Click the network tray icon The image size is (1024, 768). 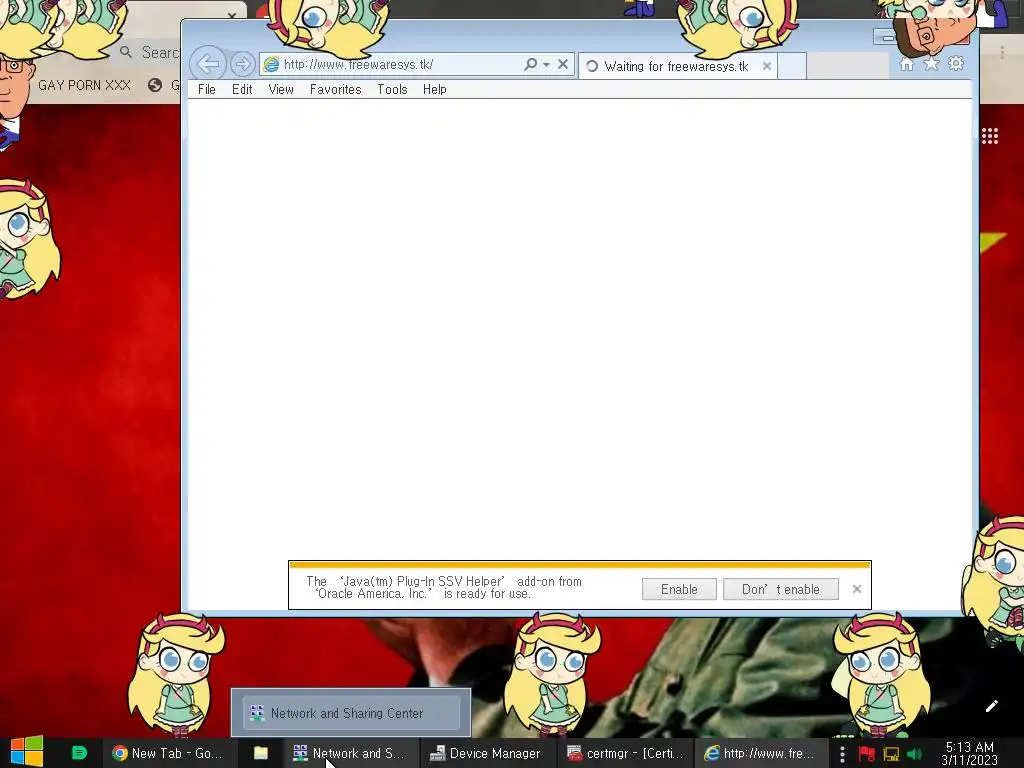point(891,754)
